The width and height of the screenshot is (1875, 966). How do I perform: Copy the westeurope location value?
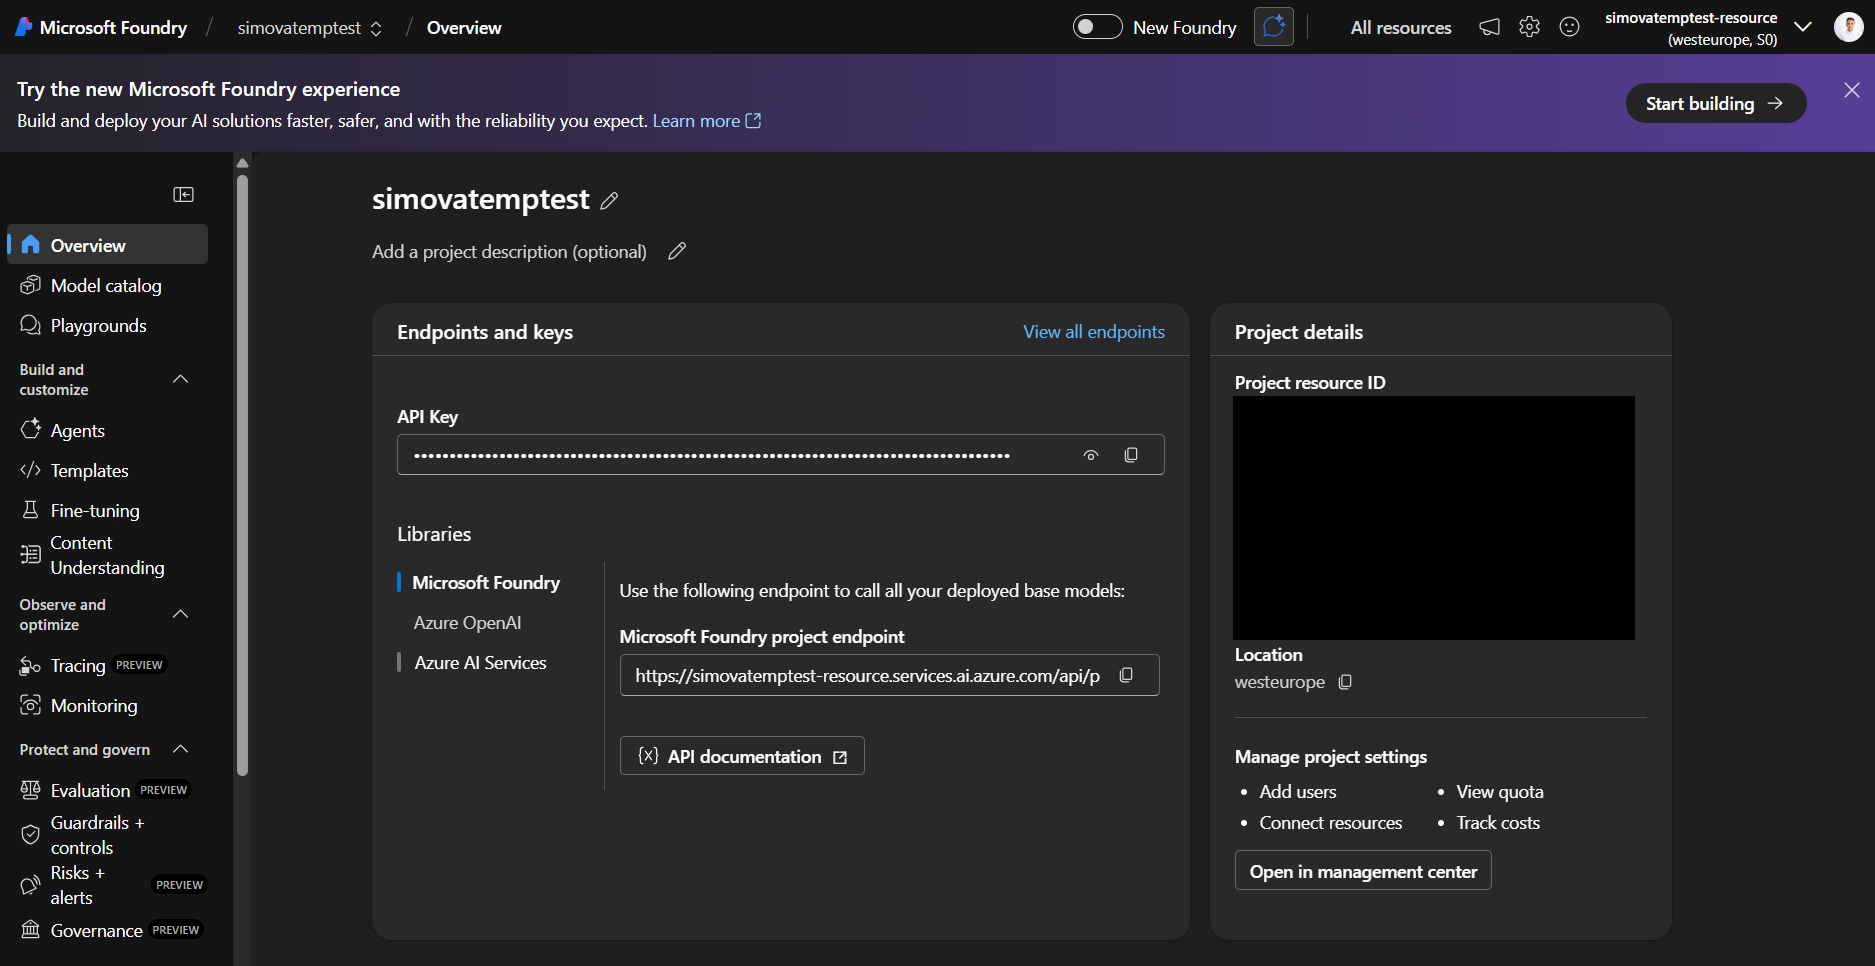(x=1345, y=682)
